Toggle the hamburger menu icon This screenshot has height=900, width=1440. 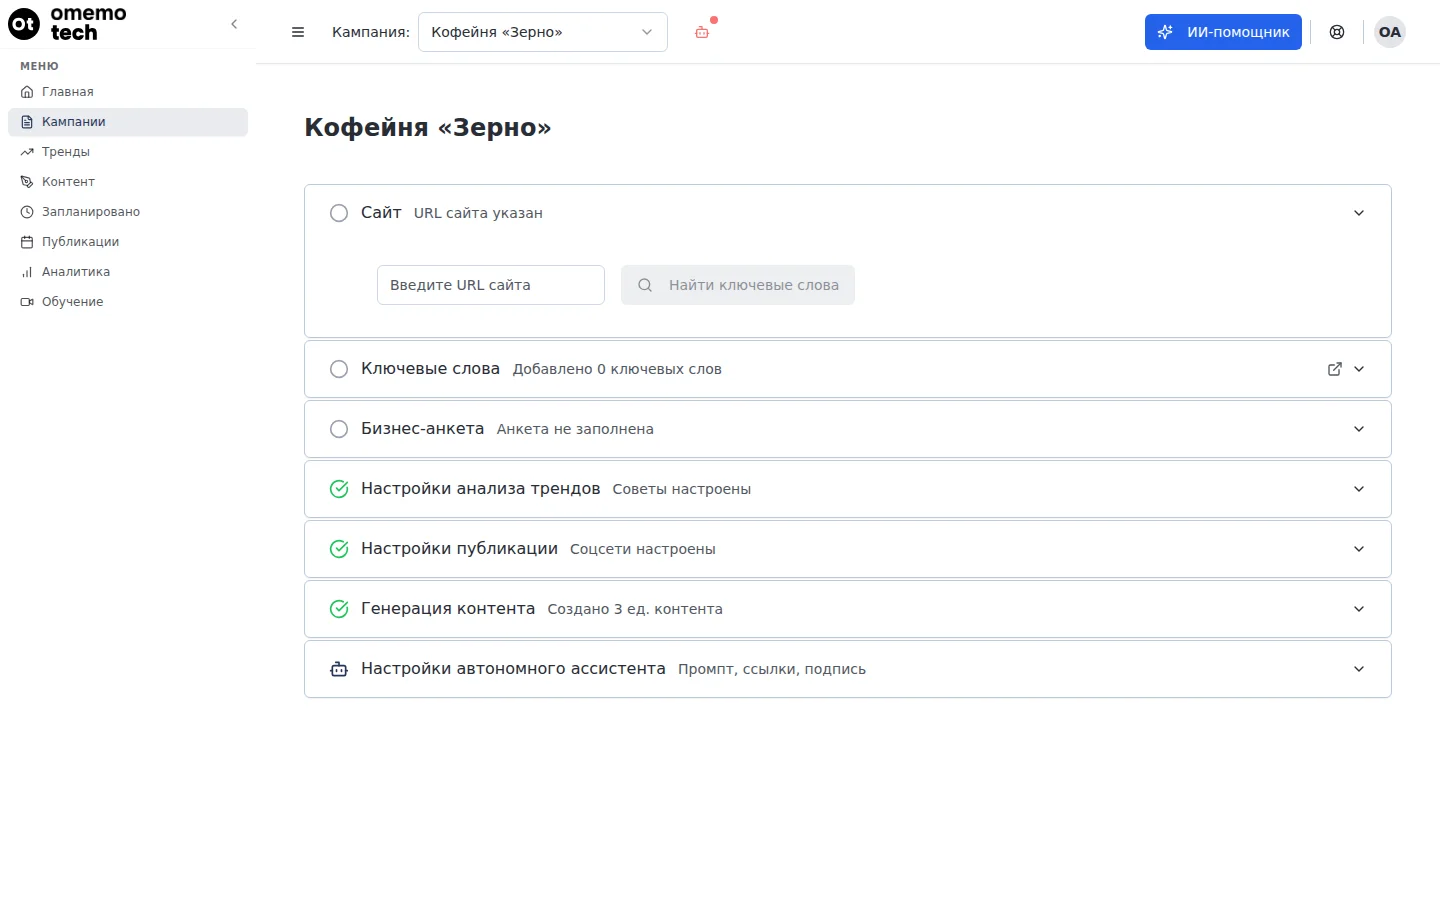tap(298, 32)
